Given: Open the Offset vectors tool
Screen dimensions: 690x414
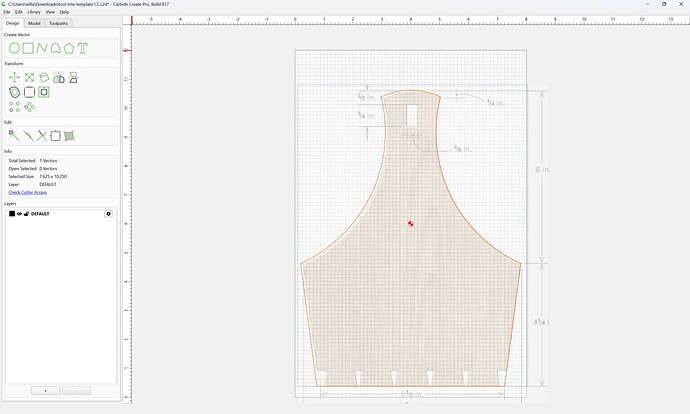Looking at the screenshot, I should pyautogui.click(x=15, y=92).
